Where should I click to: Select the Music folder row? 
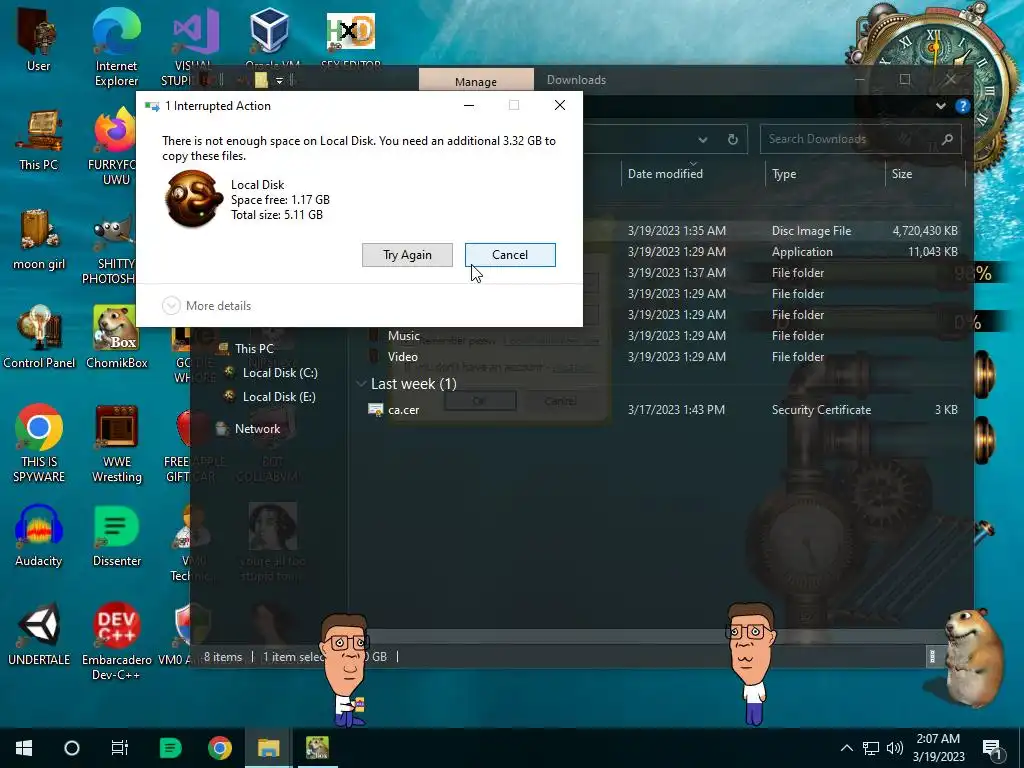tap(664, 336)
